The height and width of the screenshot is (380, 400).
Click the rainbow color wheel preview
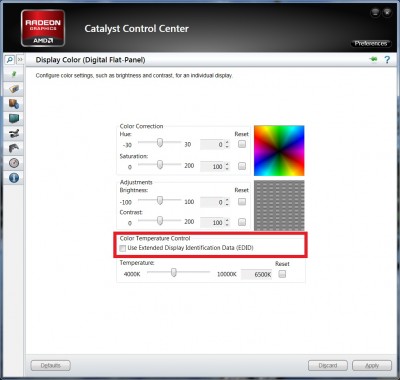click(x=279, y=151)
